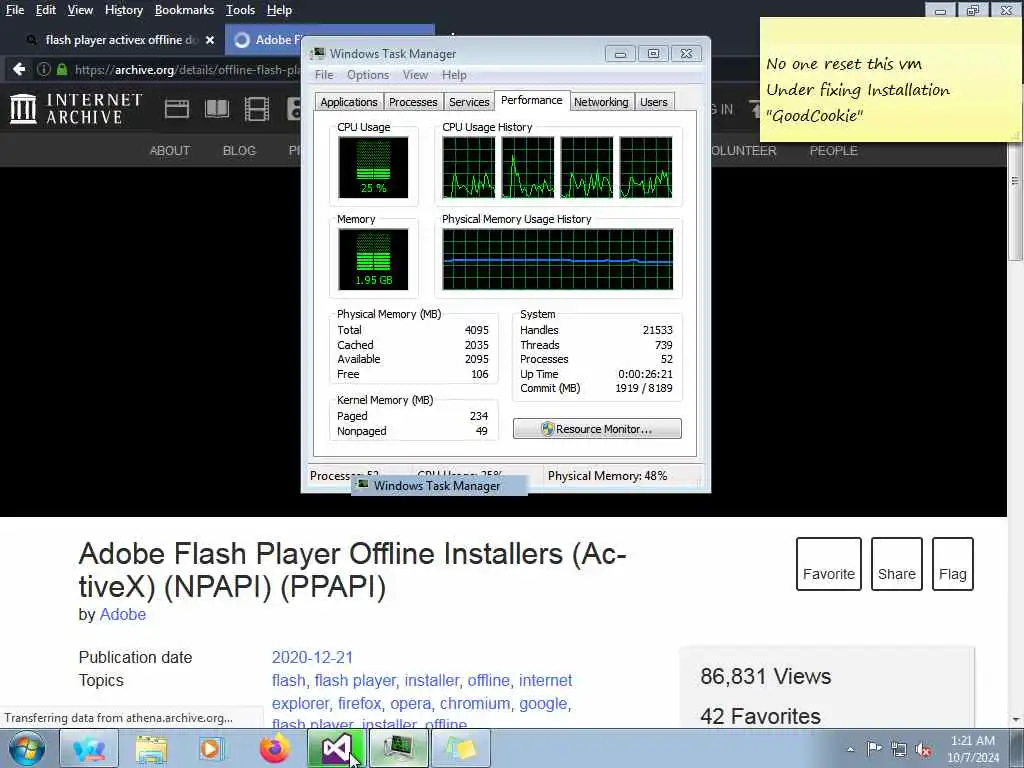Open the Audio speaker icon in Archive nav
Viewport: 1024px width, 768px height.
click(293, 108)
